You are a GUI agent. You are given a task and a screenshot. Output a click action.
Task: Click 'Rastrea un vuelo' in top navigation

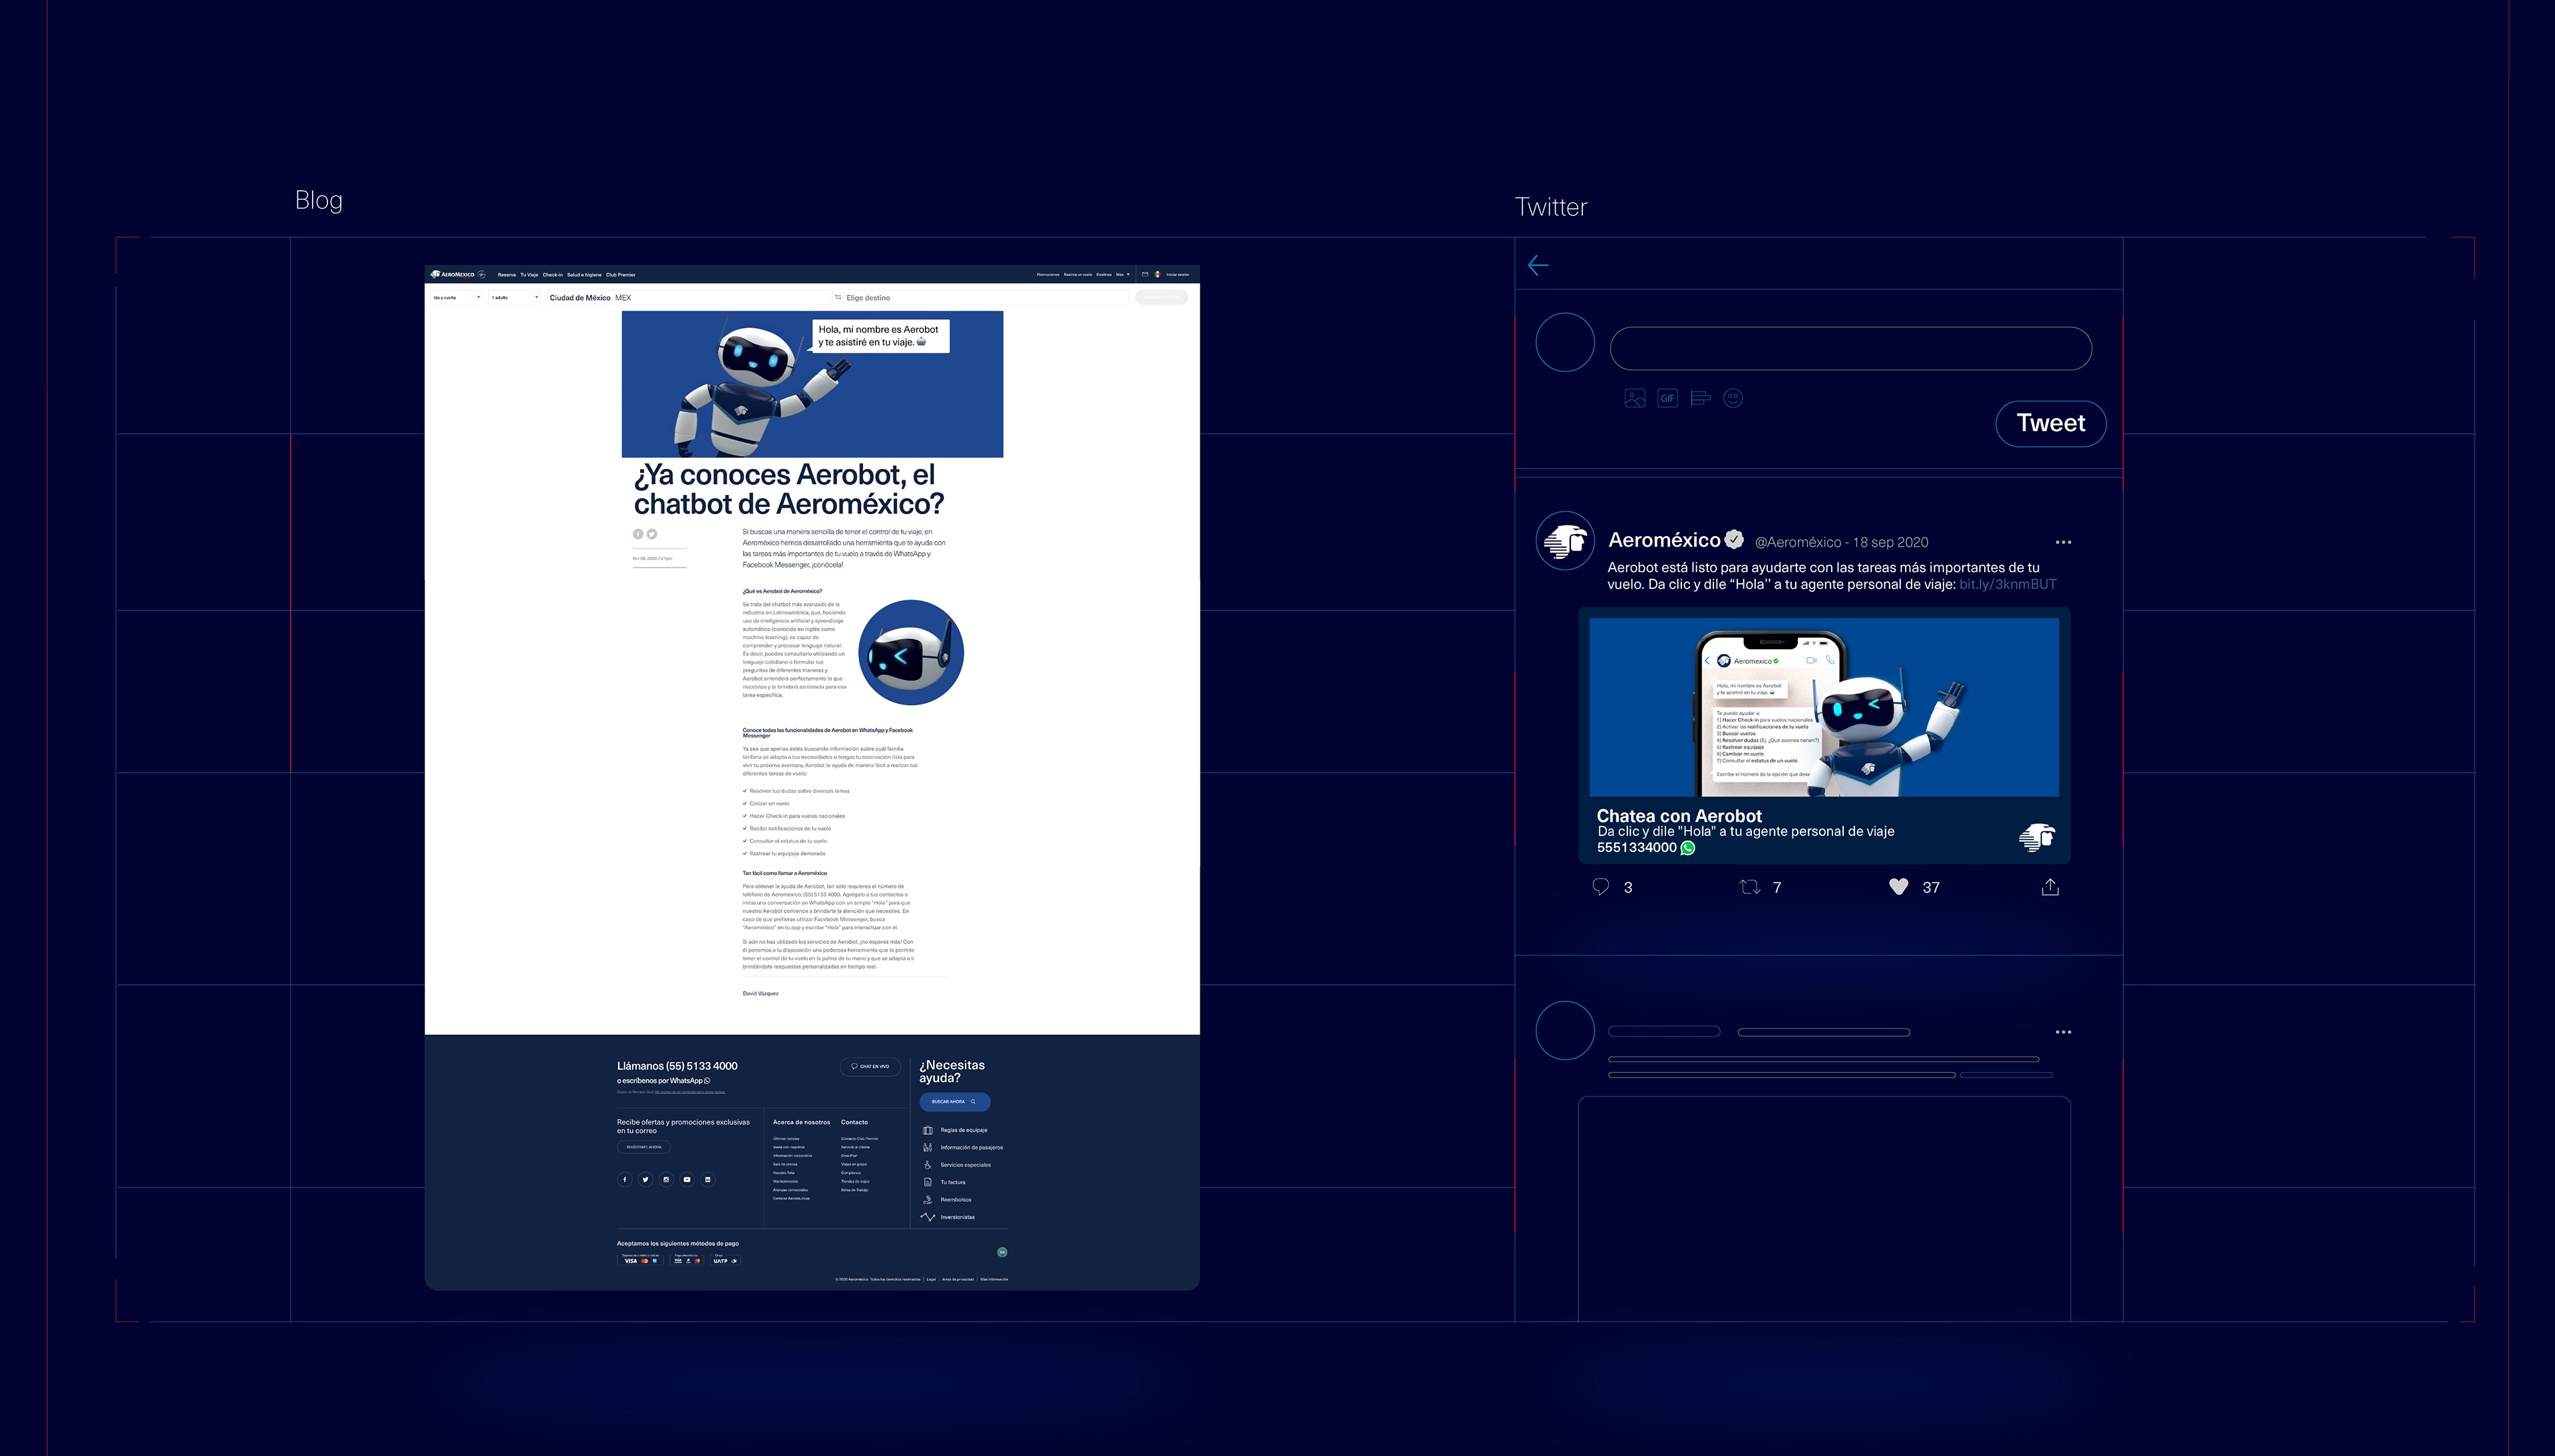coord(1077,274)
